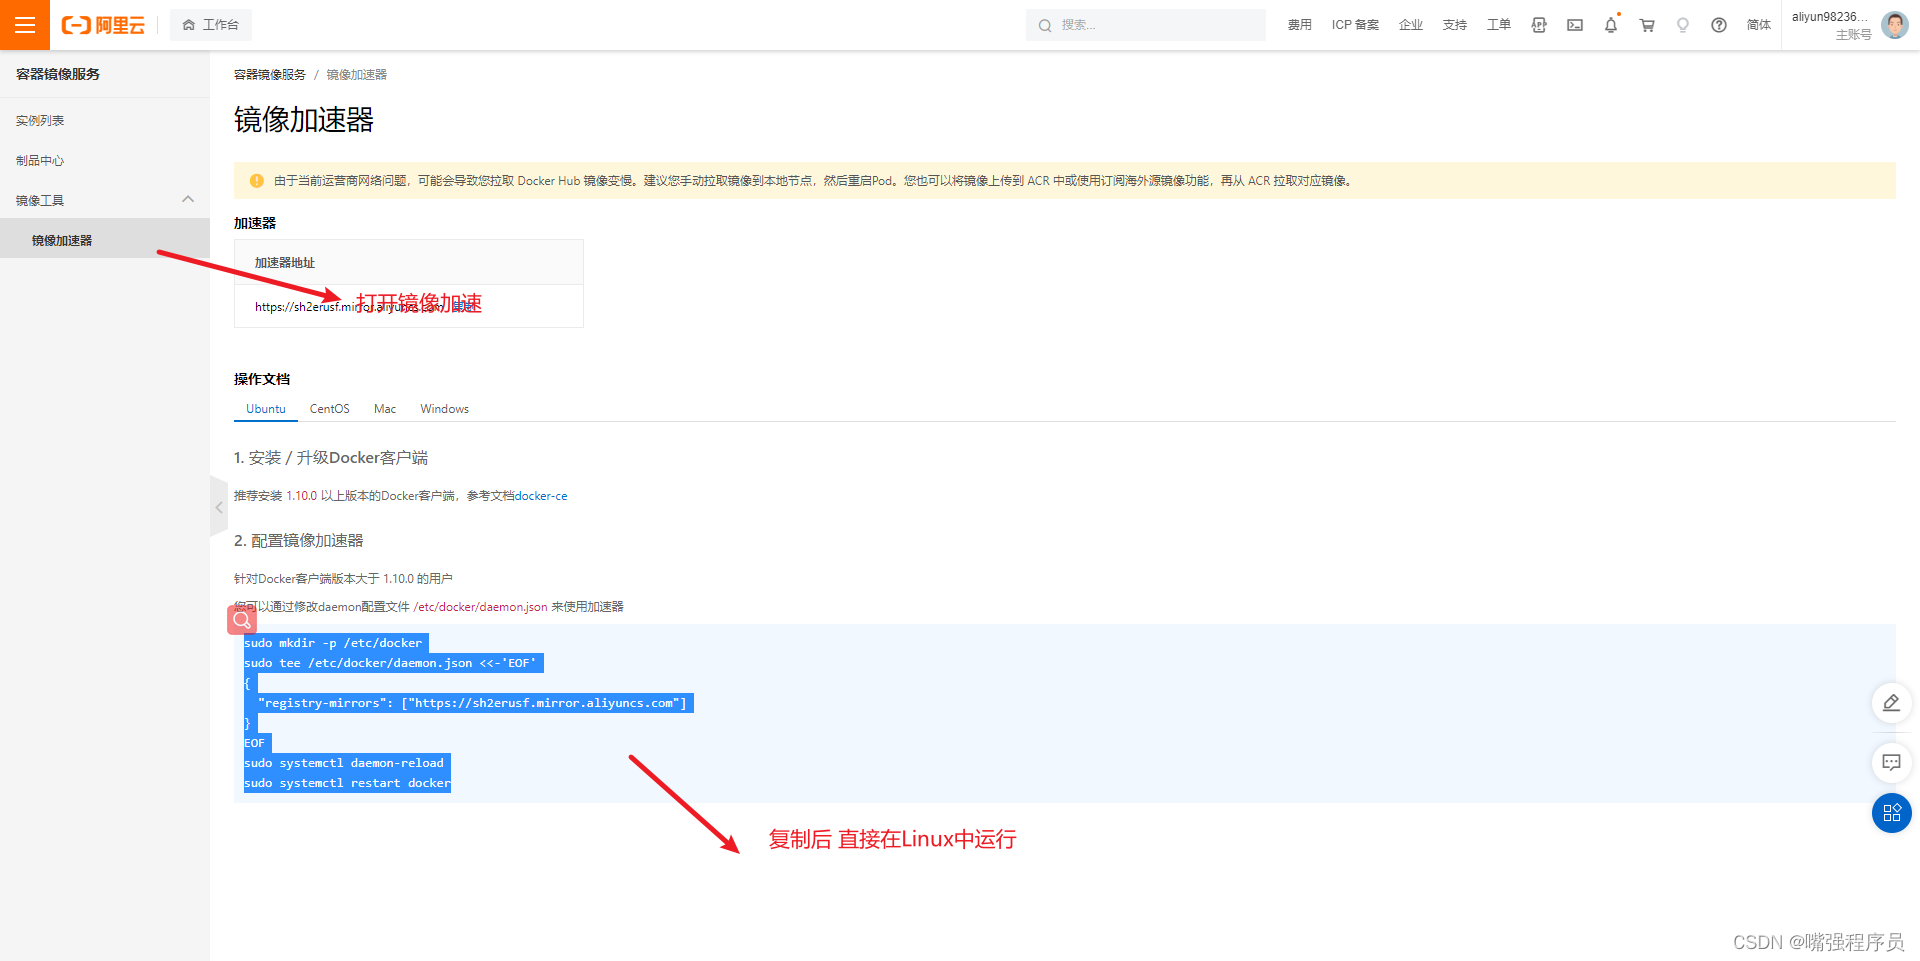The image size is (1920, 961).
Task: Click the accelerator address URL text
Action: [348, 307]
